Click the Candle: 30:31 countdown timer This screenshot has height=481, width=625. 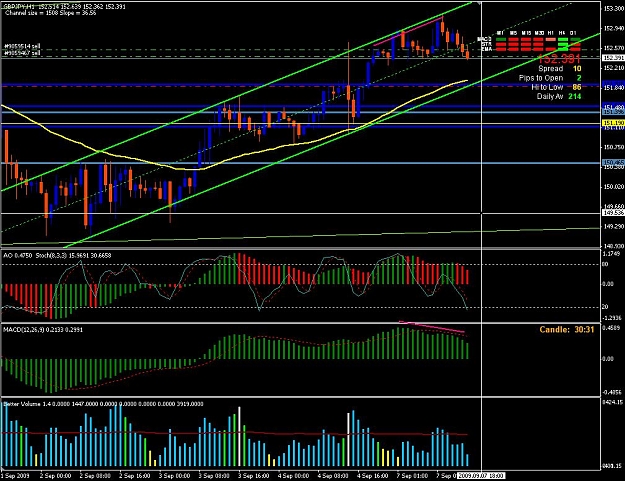pos(567,330)
